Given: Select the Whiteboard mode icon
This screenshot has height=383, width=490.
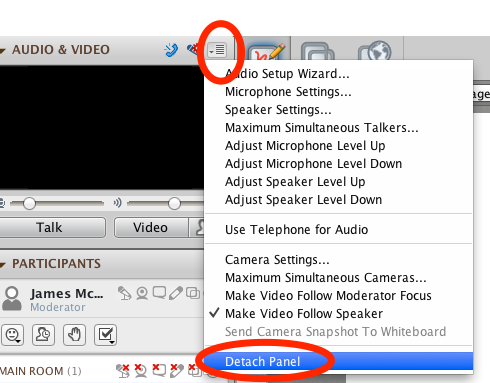Looking at the screenshot, I should point(267,52).
